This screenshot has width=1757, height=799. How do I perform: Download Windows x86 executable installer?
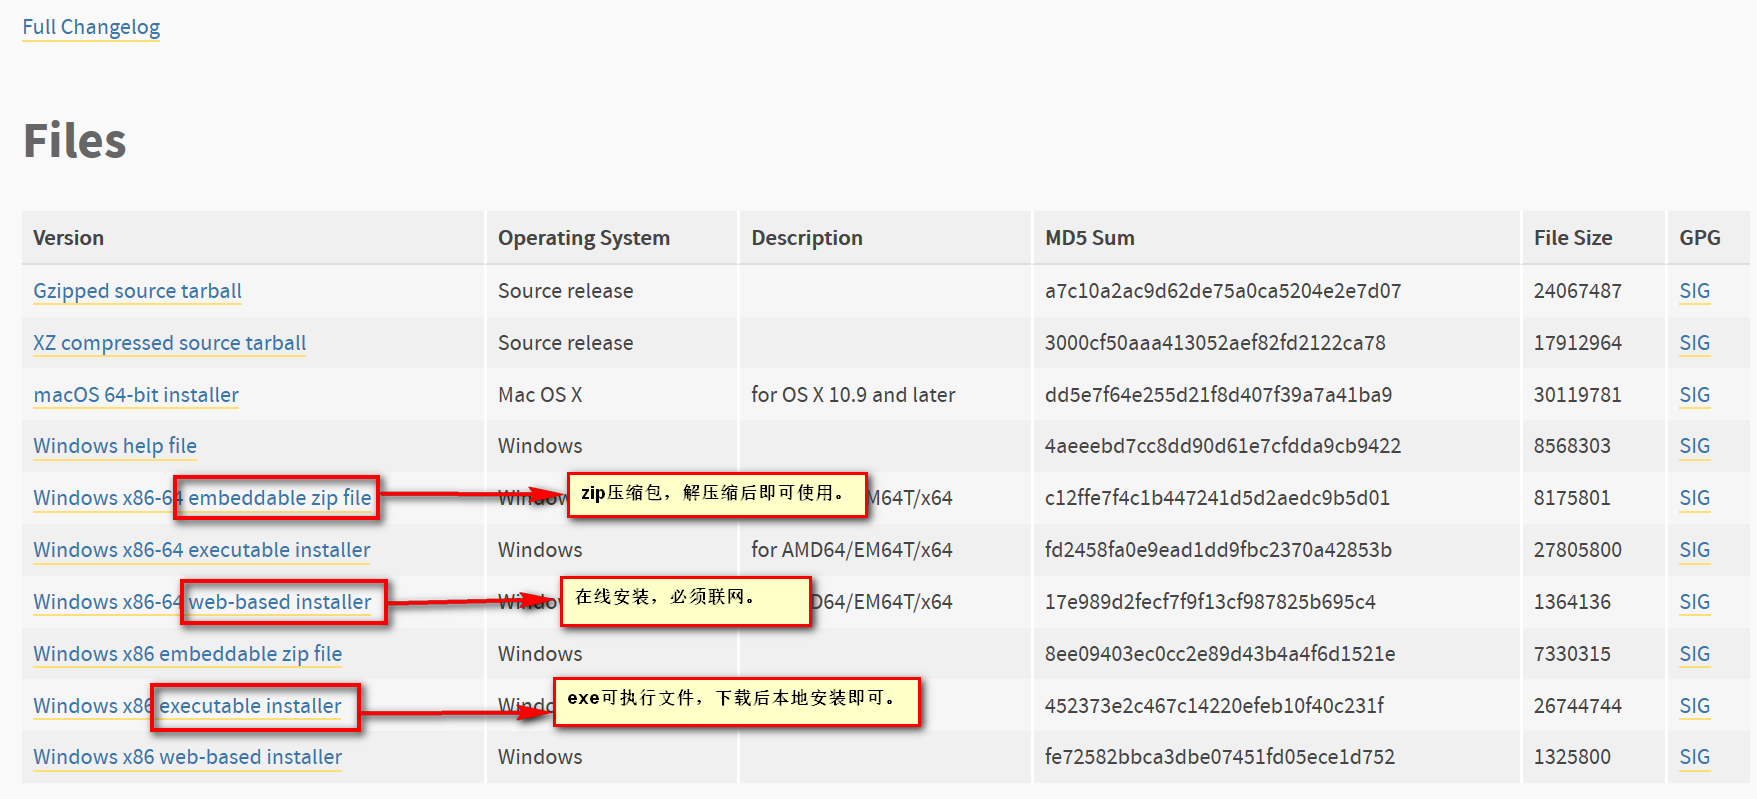coord(187,706)
